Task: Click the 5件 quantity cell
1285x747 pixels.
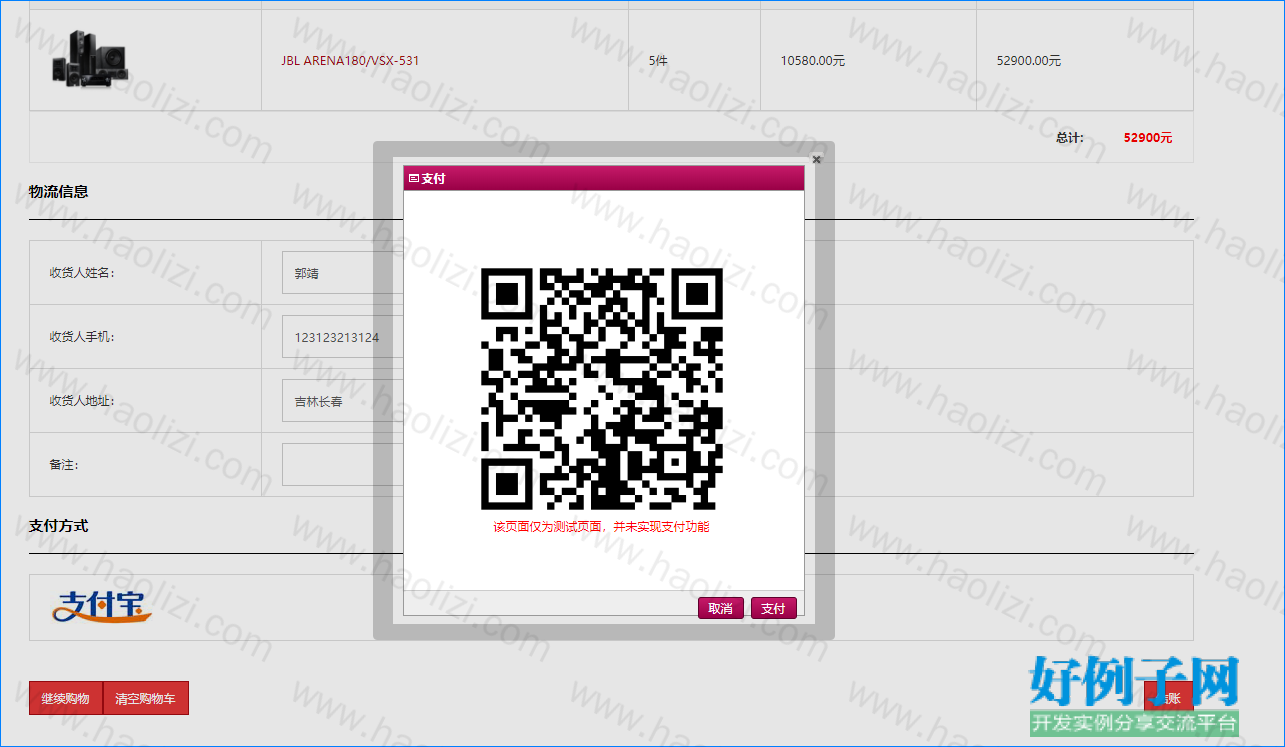Action: click(694, 61)
